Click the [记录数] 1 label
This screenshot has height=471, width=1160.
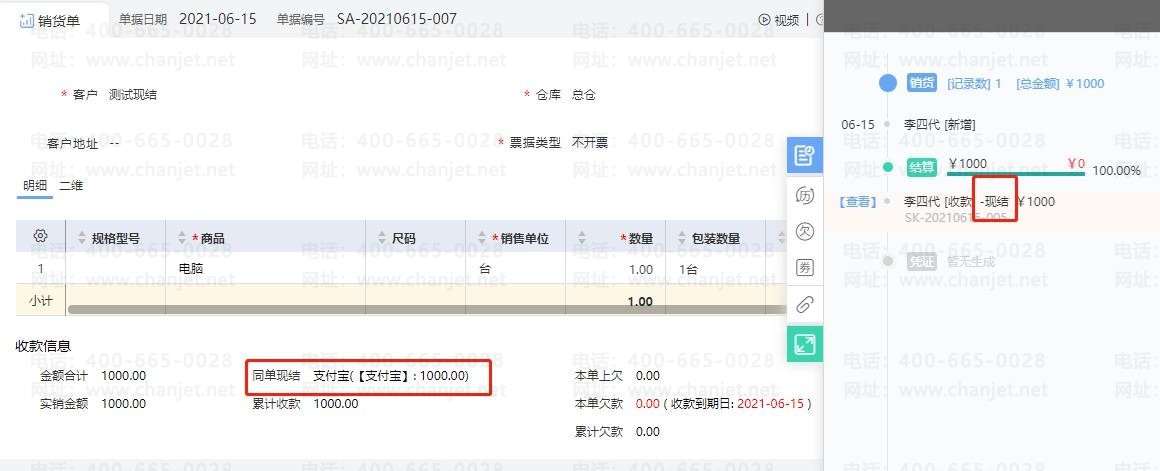pyautogui.click(x=974, y=84)
